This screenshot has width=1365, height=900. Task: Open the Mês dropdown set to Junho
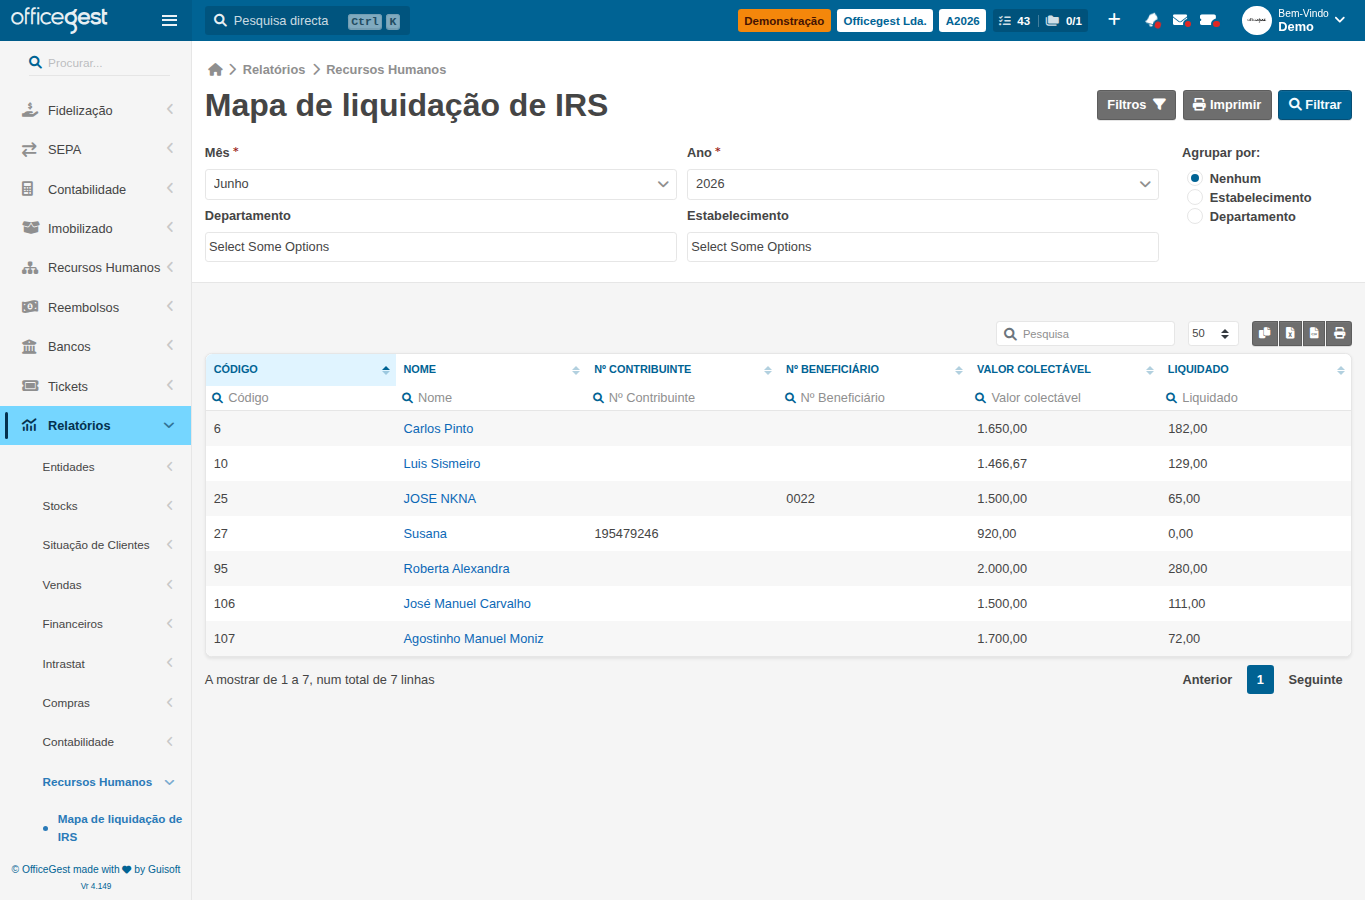pos(441,184)
